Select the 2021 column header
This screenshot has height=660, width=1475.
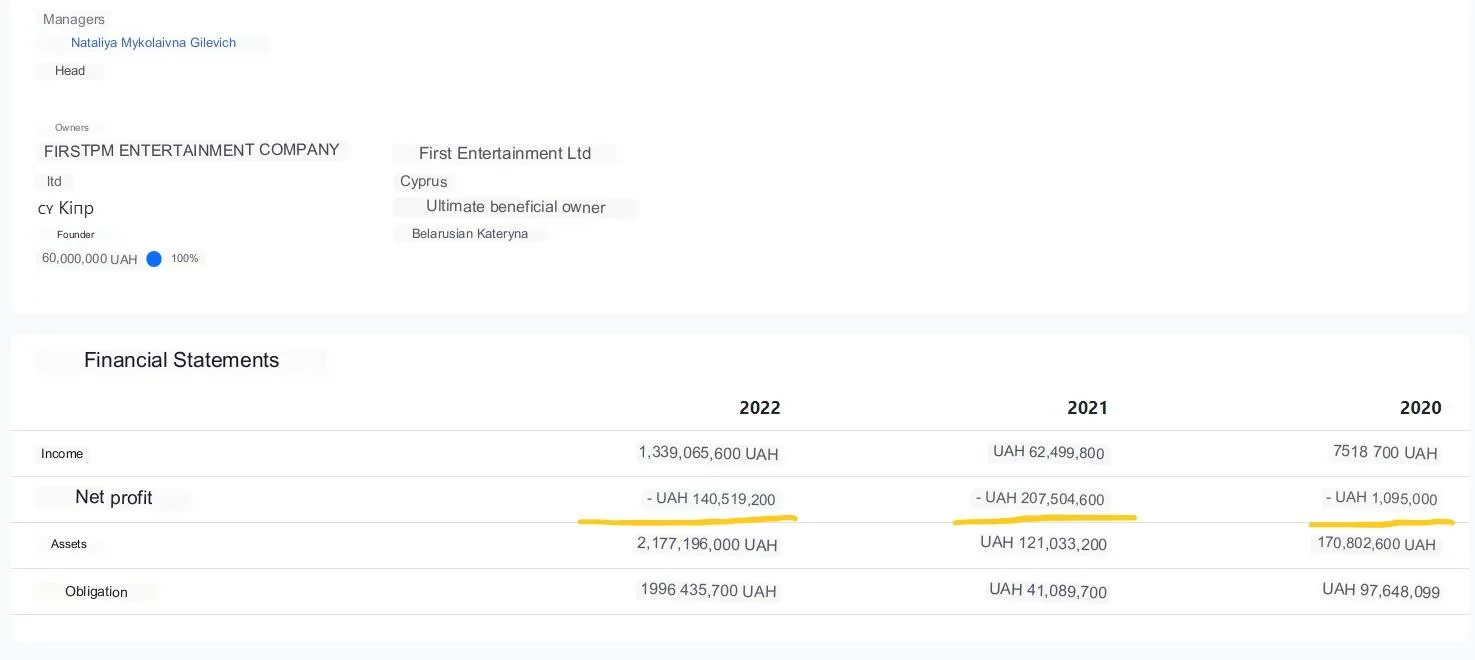[x=1087, y=407]
